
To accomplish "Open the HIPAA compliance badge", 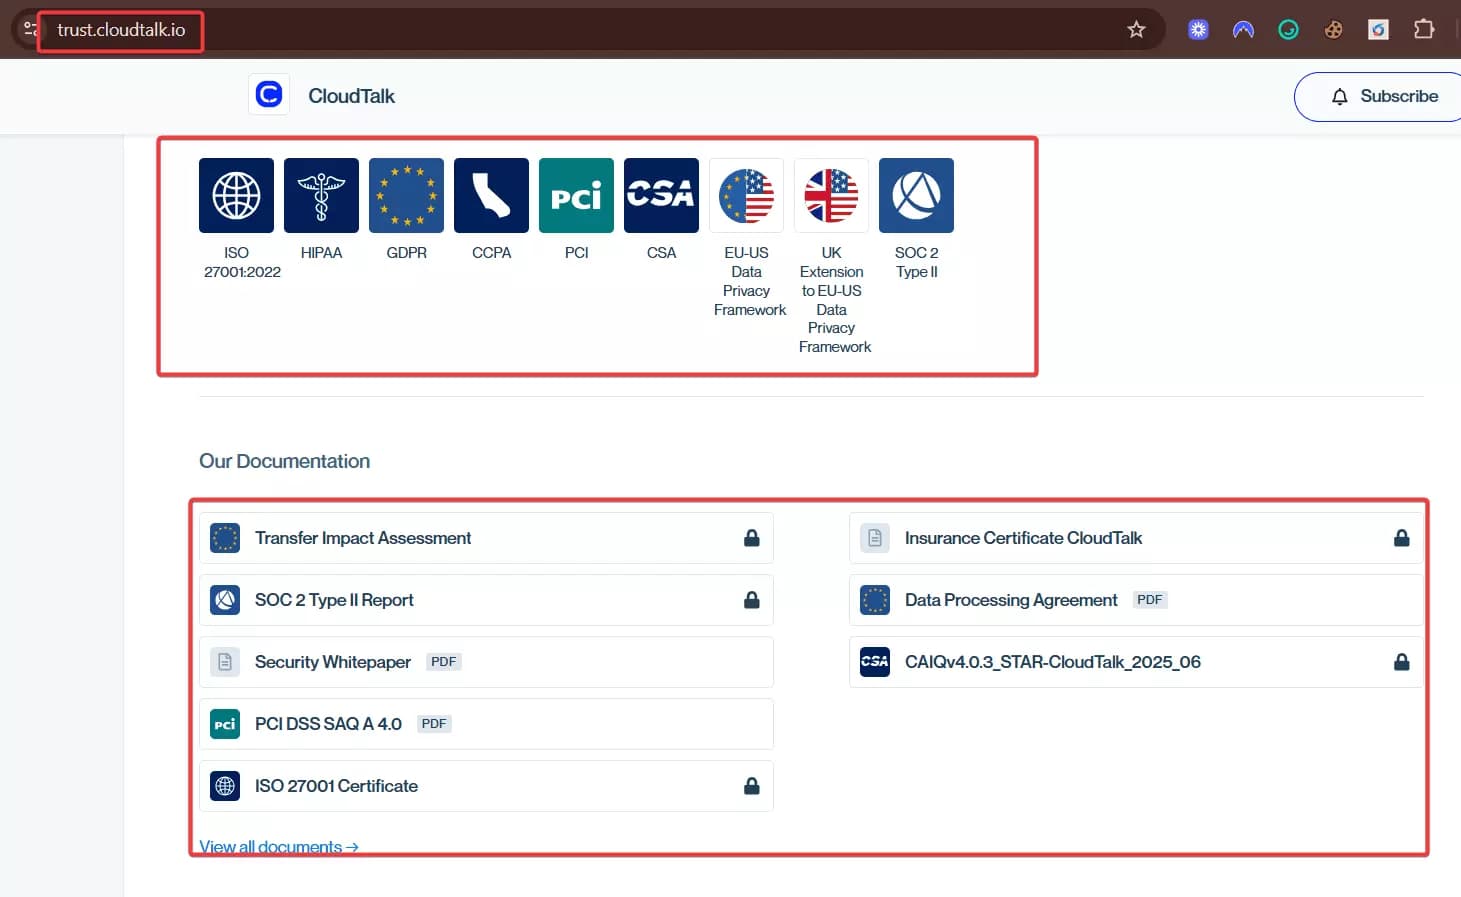I will coord(321,195).
